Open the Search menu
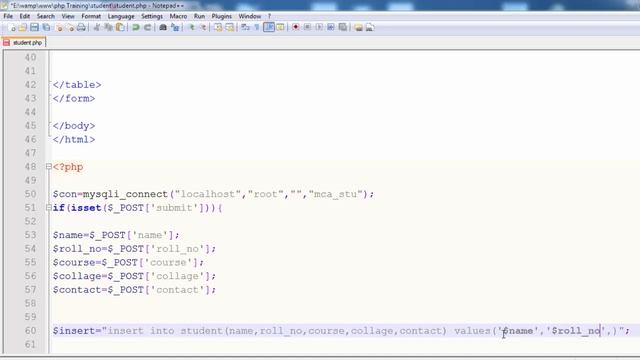 46,16
